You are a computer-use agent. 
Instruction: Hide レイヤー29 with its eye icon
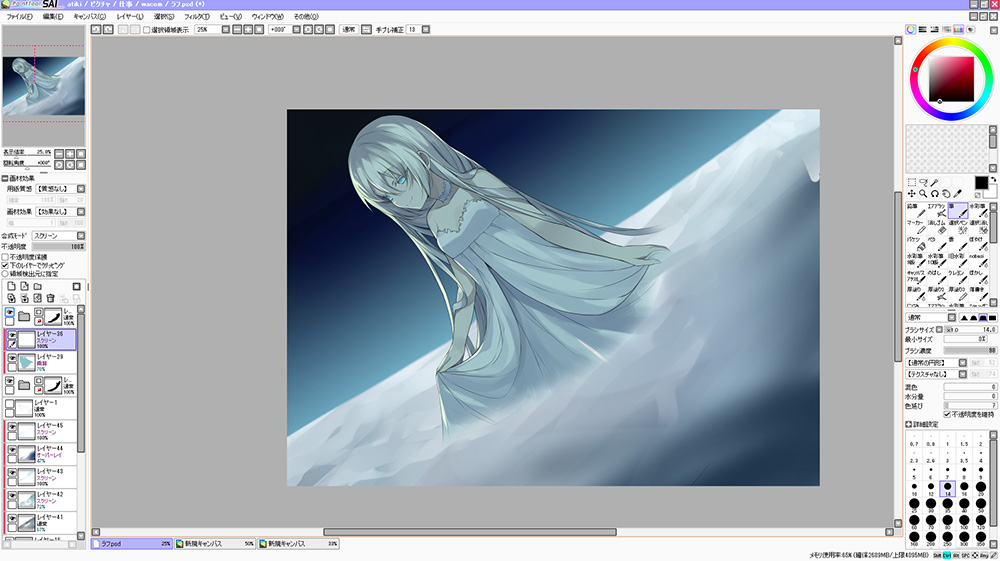coord(12,358)
